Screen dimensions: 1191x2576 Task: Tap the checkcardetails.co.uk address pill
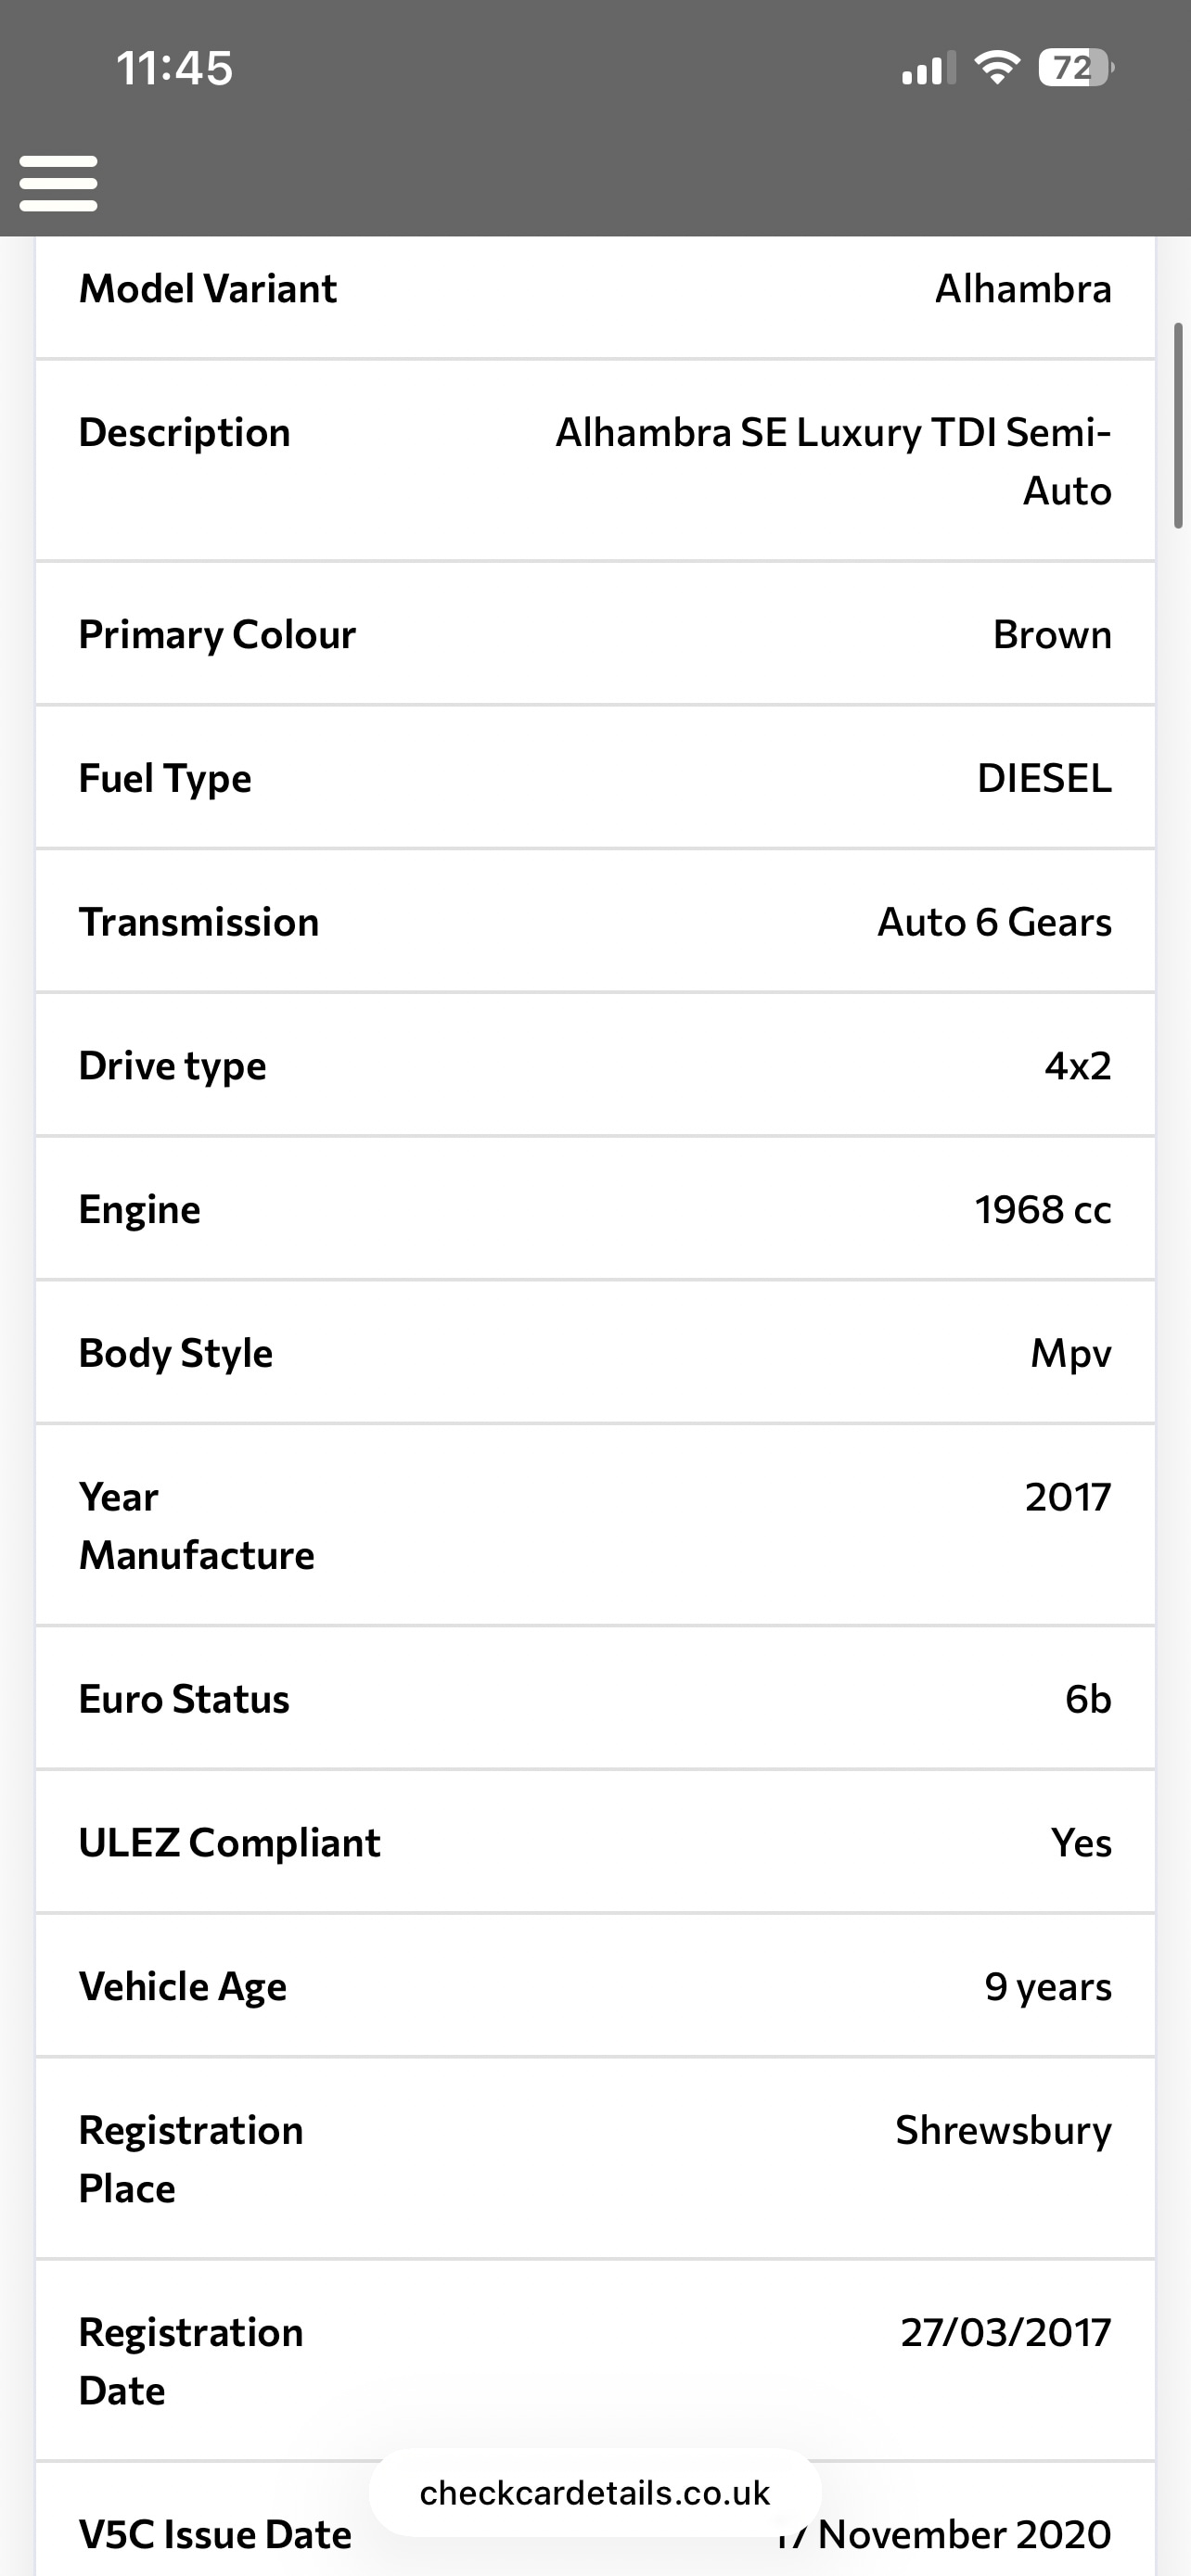(595, 2493)
